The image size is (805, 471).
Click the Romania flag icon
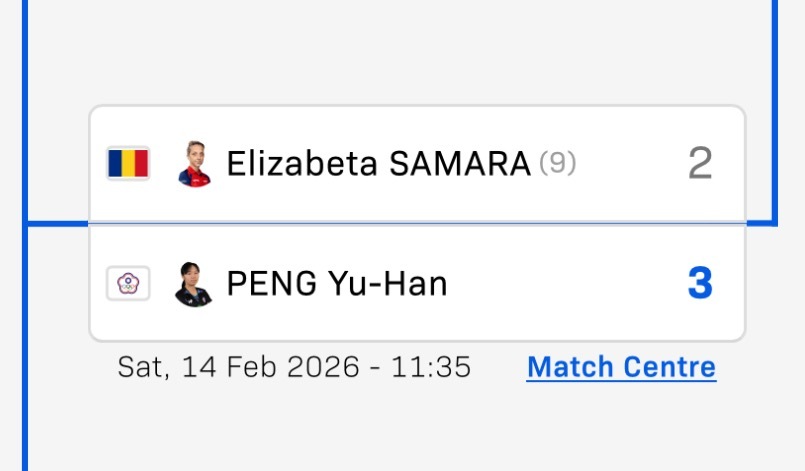pos(128,163)
